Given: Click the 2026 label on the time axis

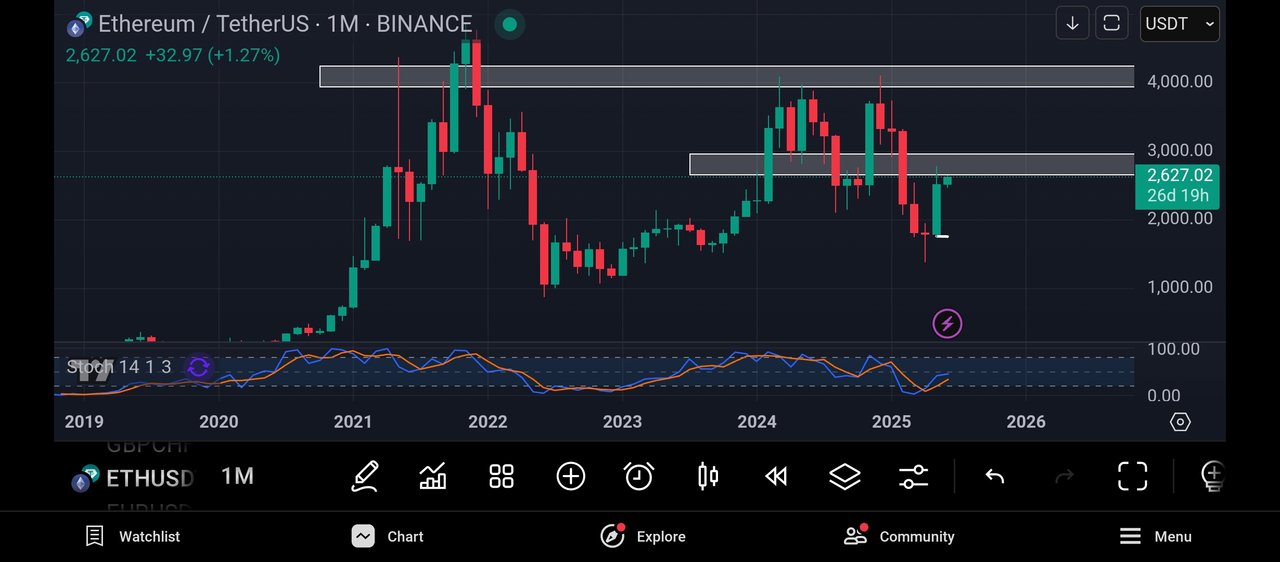Looking at the screenshot, I should 1026,422.
